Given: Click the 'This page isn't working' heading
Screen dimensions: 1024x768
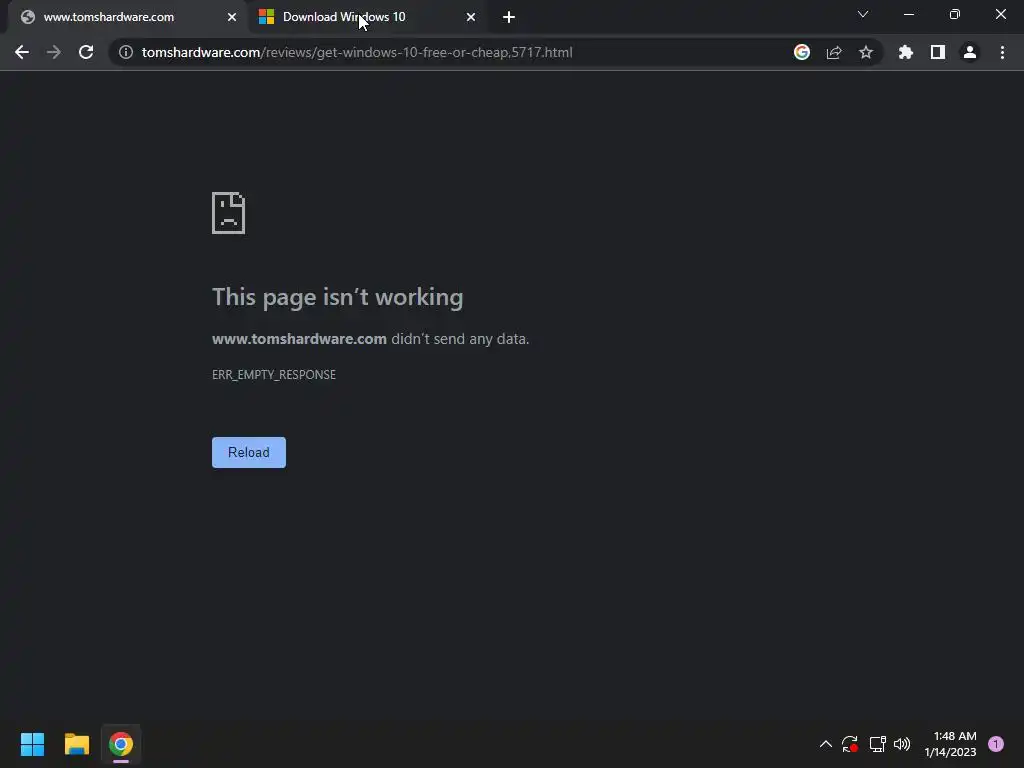Looking at the screenshot, I should [338, 297].
